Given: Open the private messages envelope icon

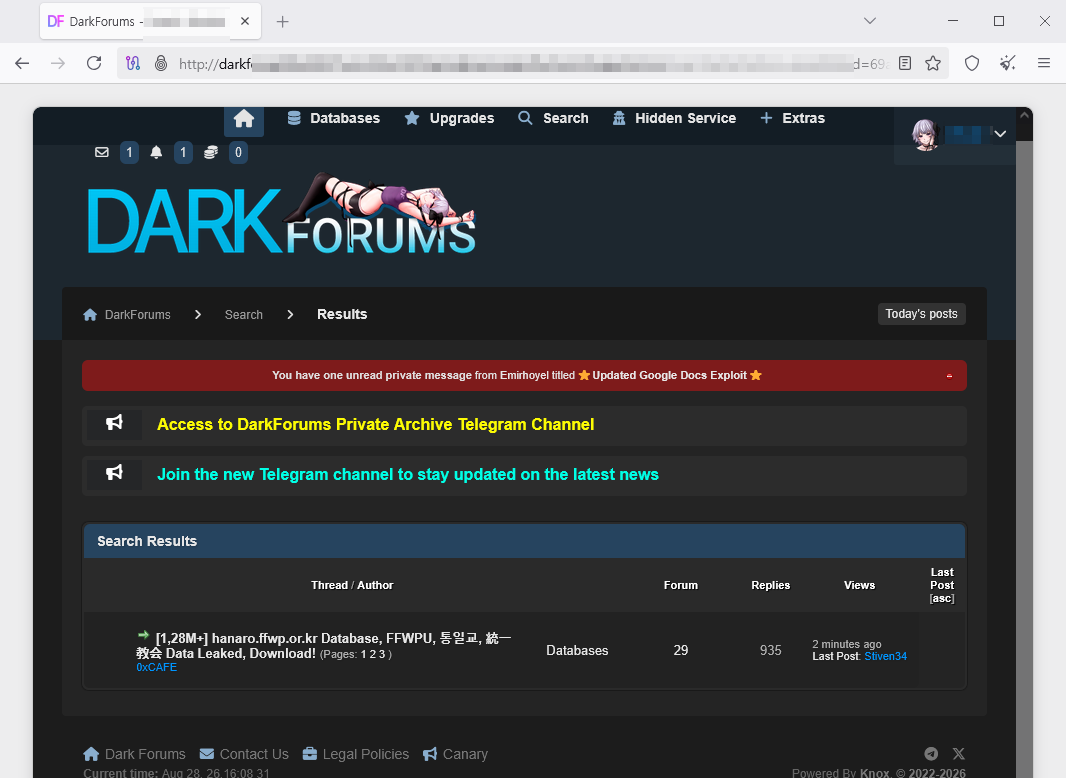Looking at the screenshot, I should point(102,152).
